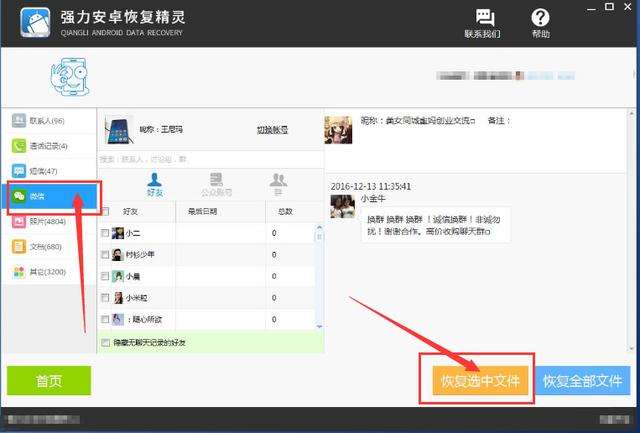Maximize the recovery app window

pos(609,7)
